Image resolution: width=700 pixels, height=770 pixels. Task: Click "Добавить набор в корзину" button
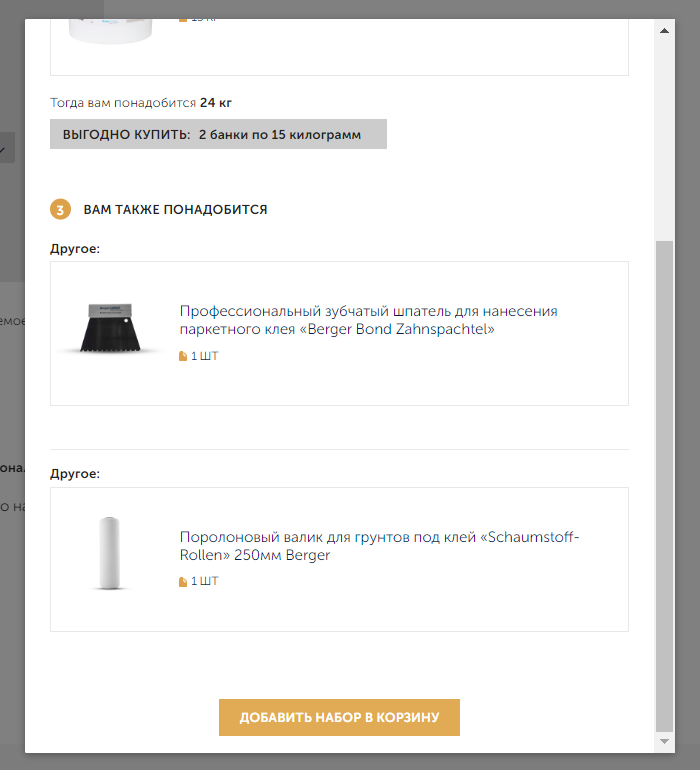[x=339, y=717]
